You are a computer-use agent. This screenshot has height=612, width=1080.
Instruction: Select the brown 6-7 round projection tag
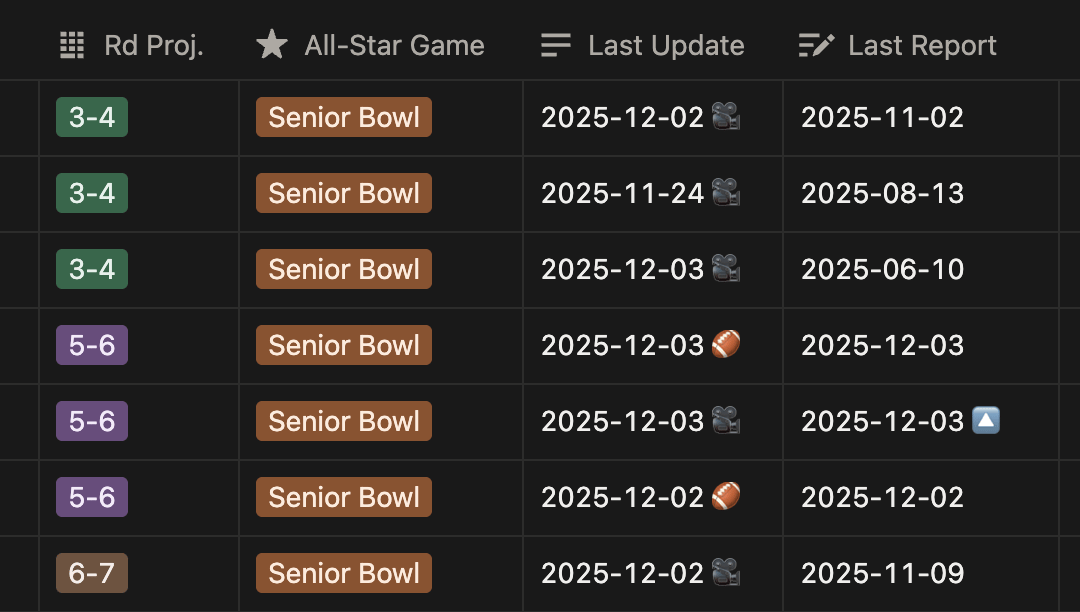(x=92, y=573)
